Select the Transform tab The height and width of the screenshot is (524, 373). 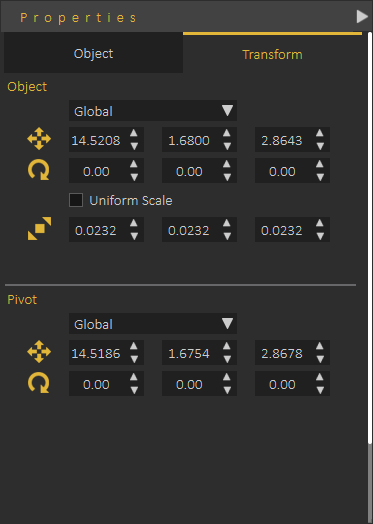pyautogui.click(x=272, y=54)
